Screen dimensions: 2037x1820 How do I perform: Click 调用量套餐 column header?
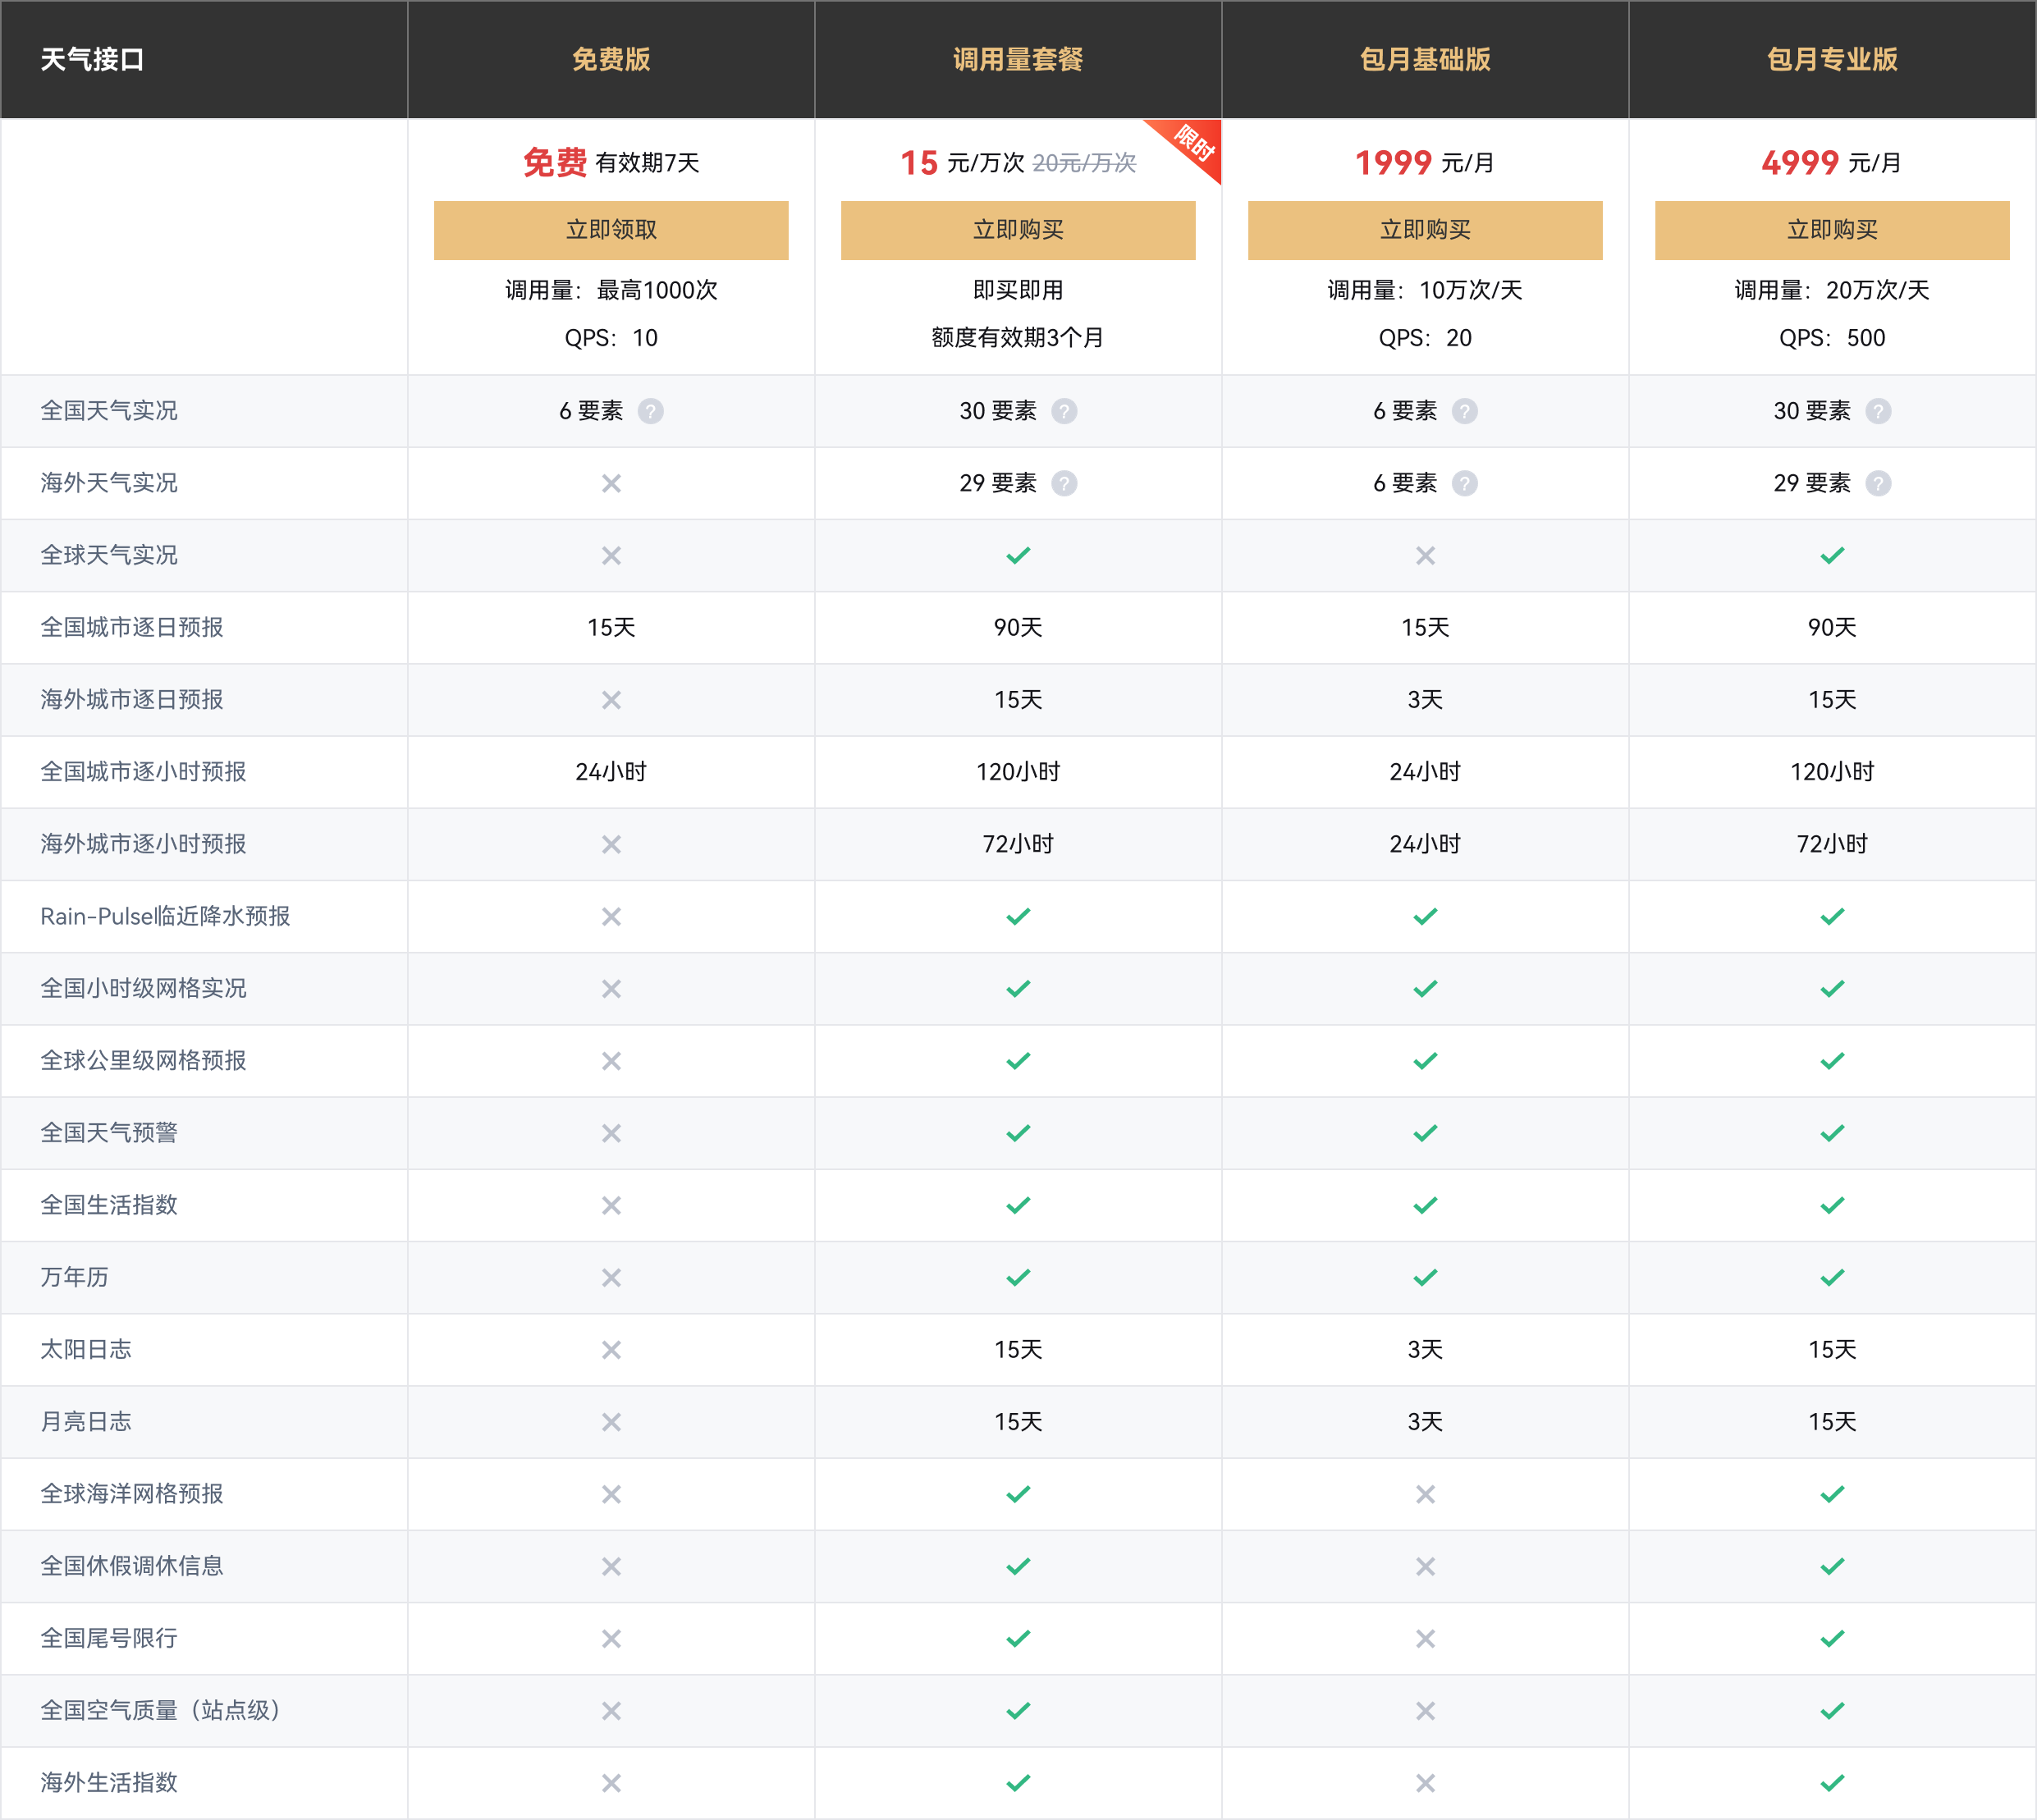point(1018,59)
